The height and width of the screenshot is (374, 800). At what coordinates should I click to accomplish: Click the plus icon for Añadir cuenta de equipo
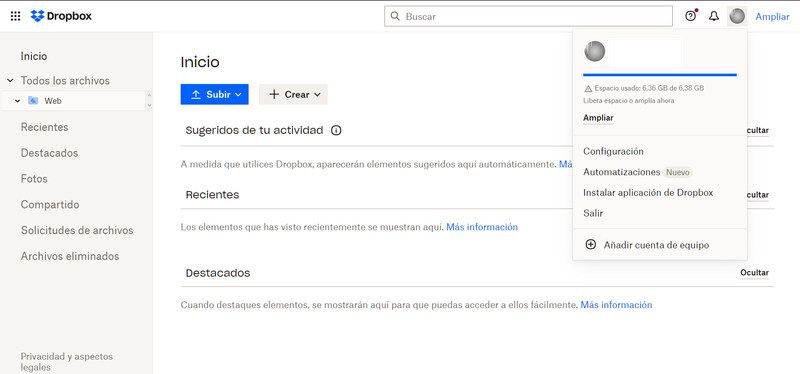coord(590,244)
